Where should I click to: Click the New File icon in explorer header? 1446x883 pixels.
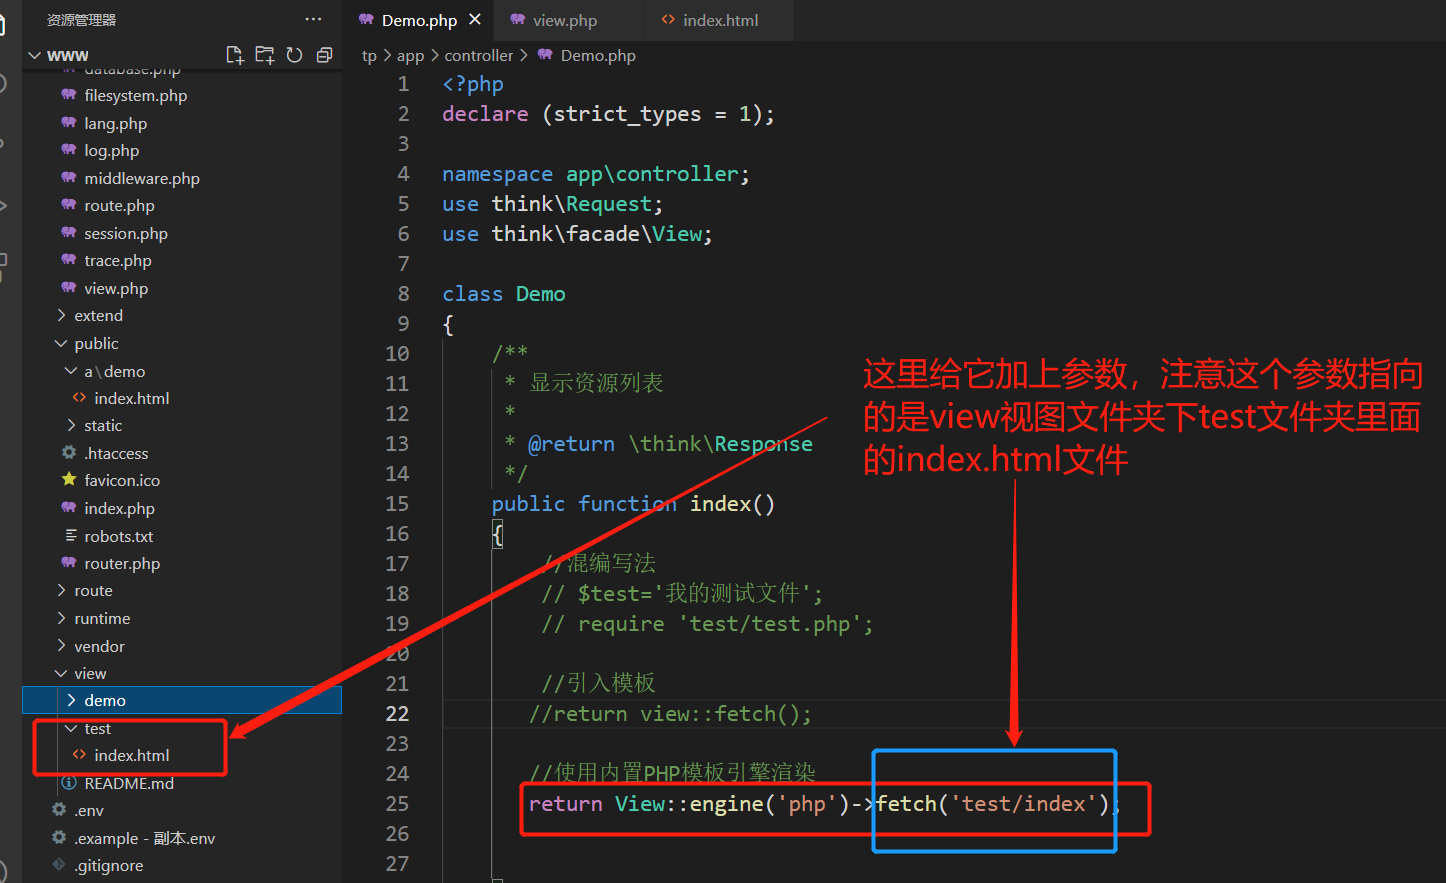(235, 55)
